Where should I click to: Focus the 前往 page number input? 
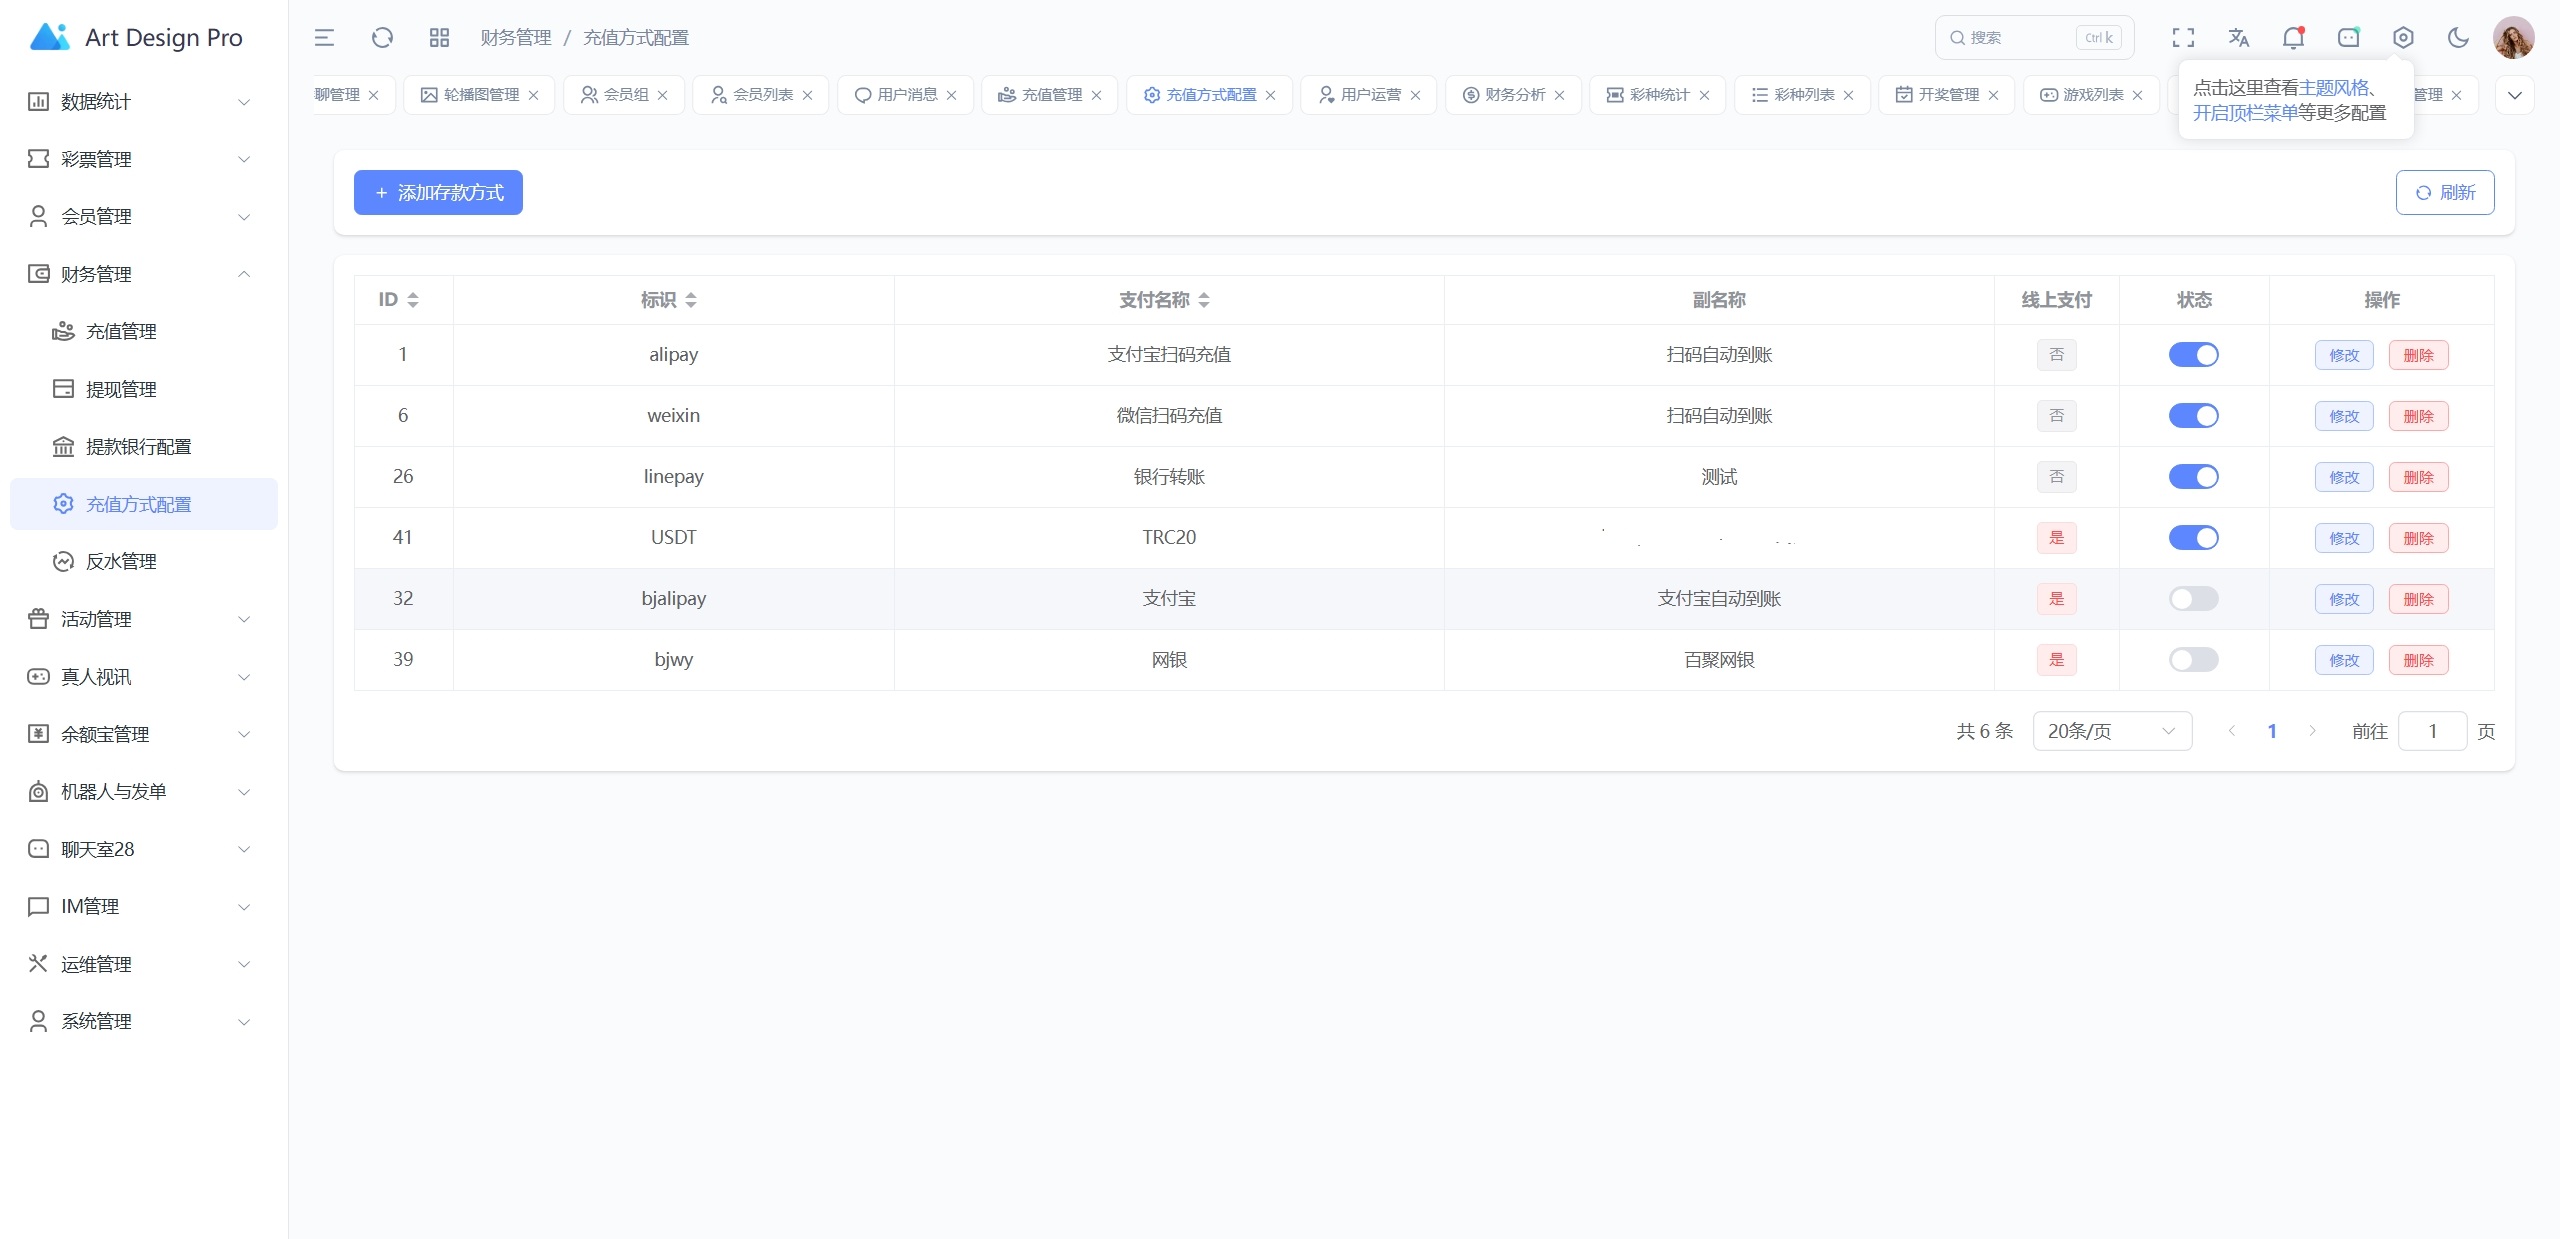[2432, 731]
